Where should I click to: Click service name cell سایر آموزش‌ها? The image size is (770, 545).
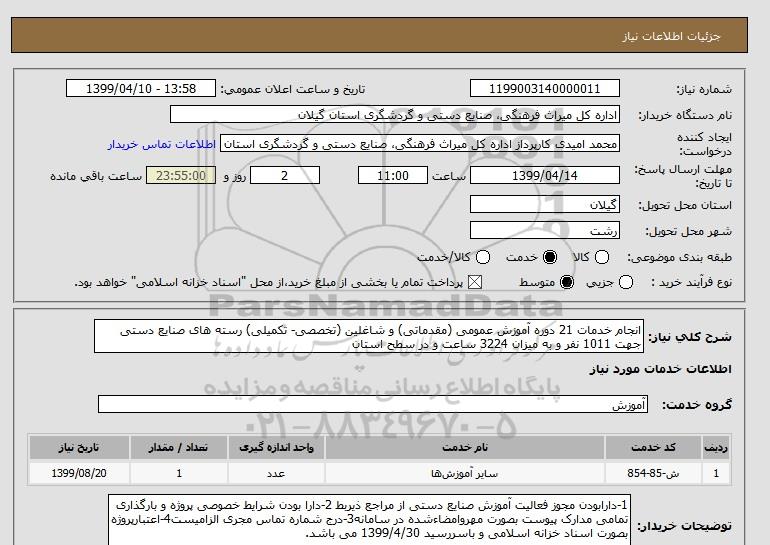click(x=465, y=473)
